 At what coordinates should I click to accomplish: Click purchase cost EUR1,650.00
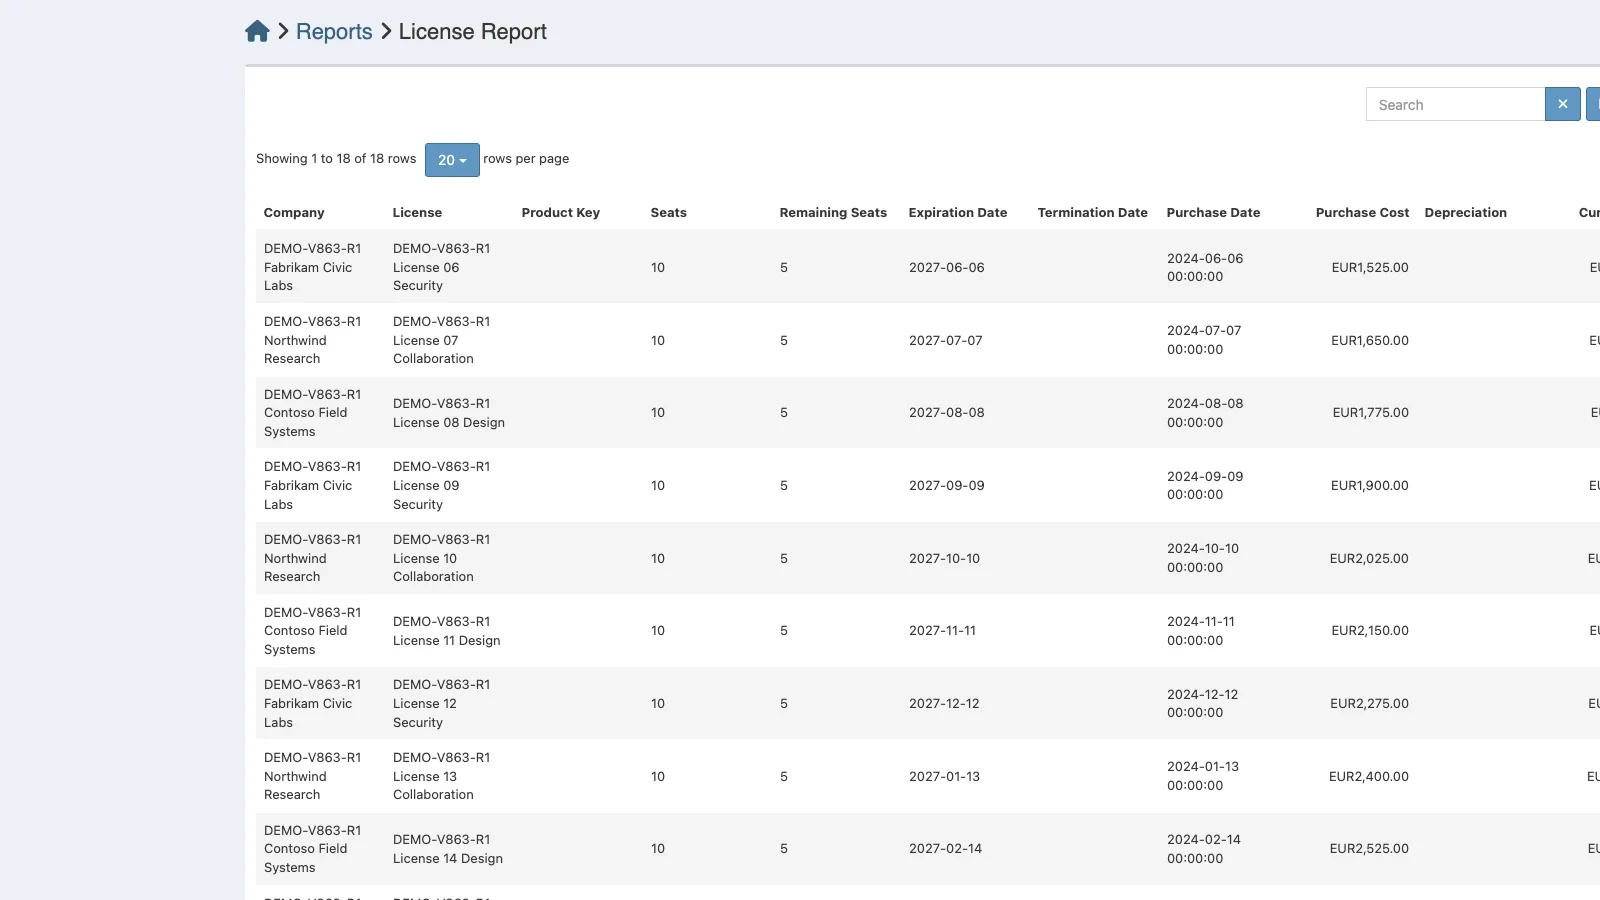(1370, 341)
